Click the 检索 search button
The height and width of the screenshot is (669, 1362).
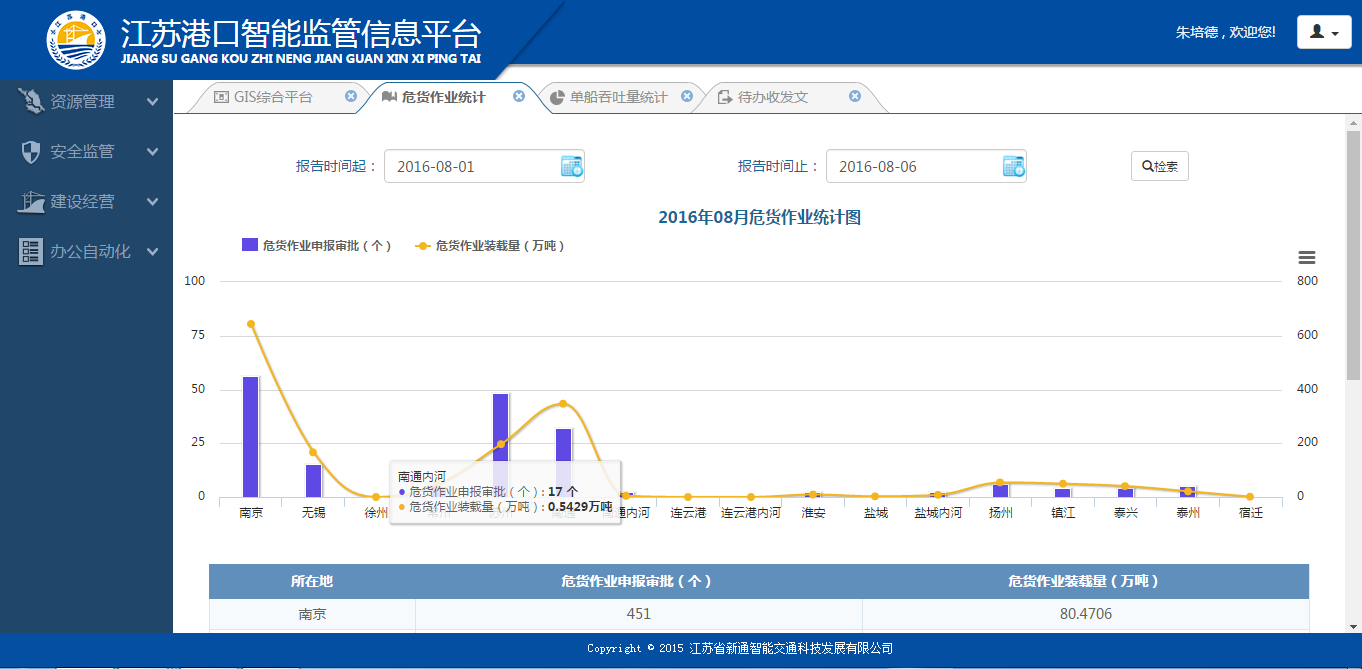click(1159, 167)
